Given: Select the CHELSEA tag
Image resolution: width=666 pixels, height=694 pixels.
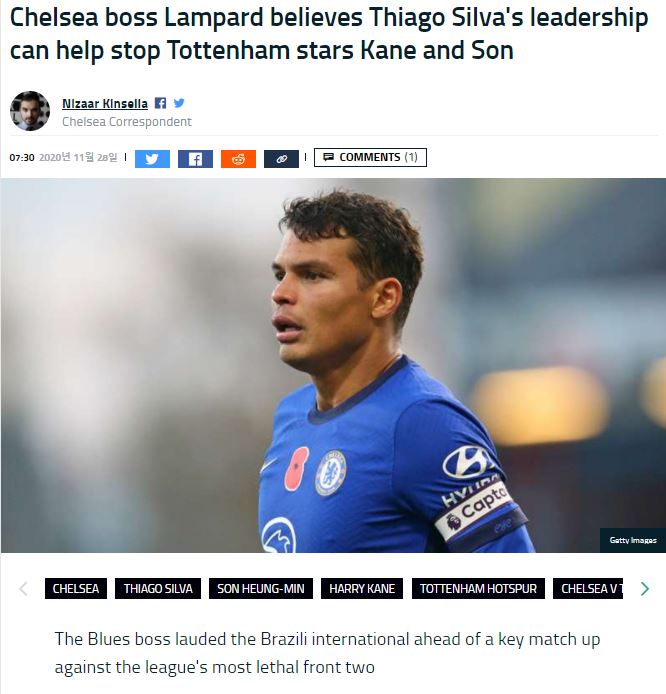Looking at the screenshot, I should (76, 588).
